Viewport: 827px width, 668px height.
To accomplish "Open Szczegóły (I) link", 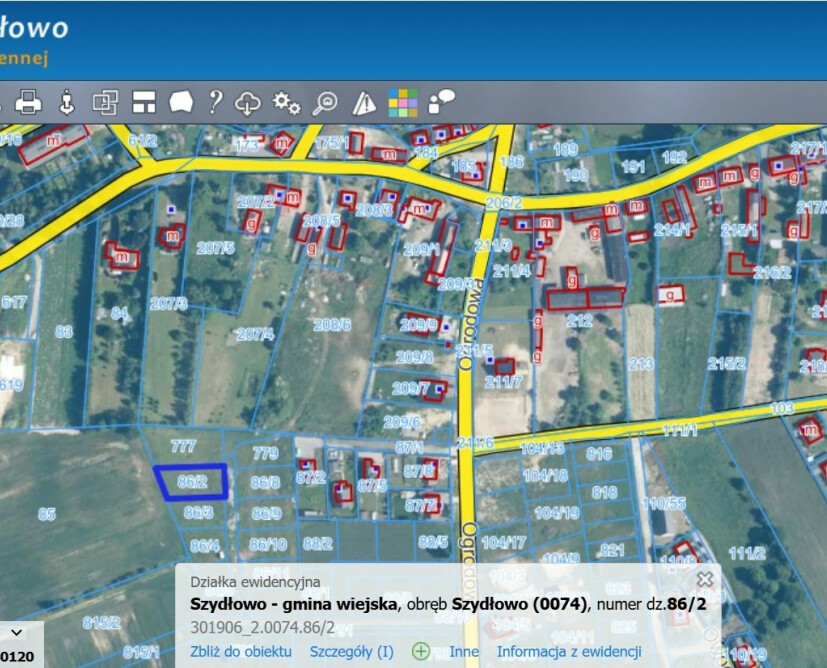I will 351,652.
